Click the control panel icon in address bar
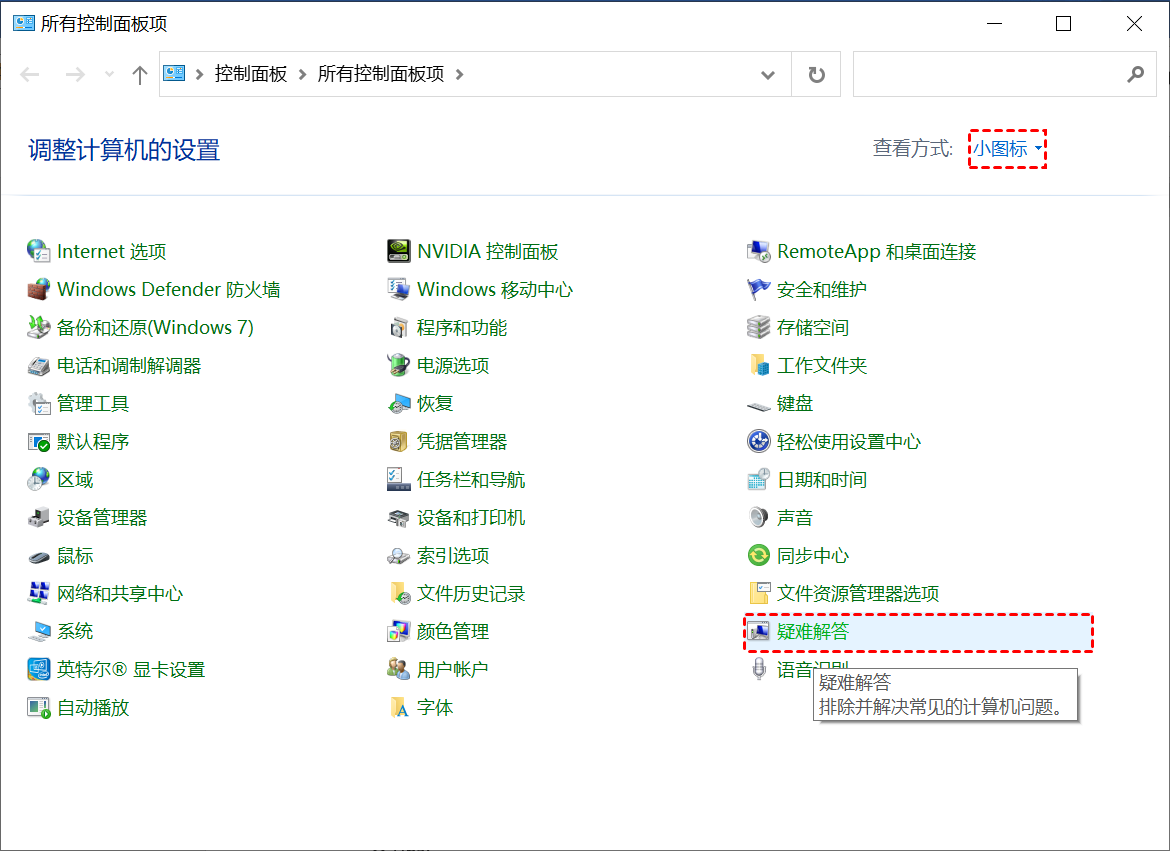1170x851 pixels. (x=174, y=73)
